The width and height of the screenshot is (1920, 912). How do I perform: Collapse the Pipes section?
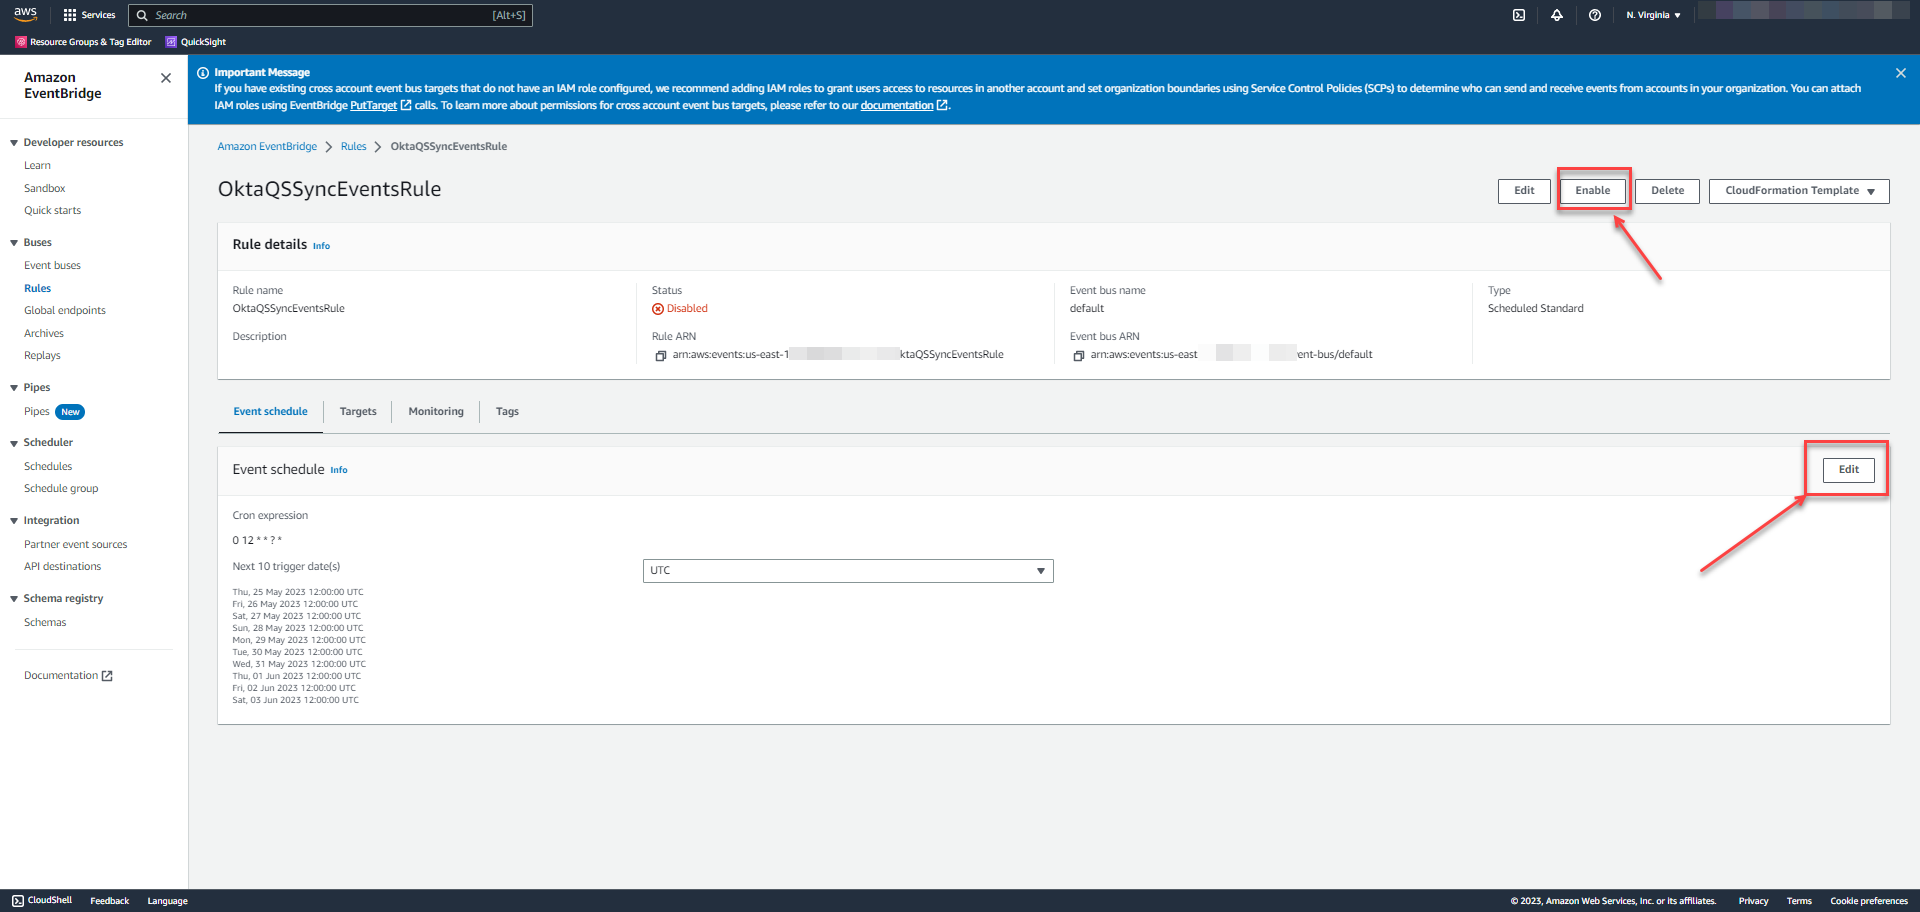14,388
